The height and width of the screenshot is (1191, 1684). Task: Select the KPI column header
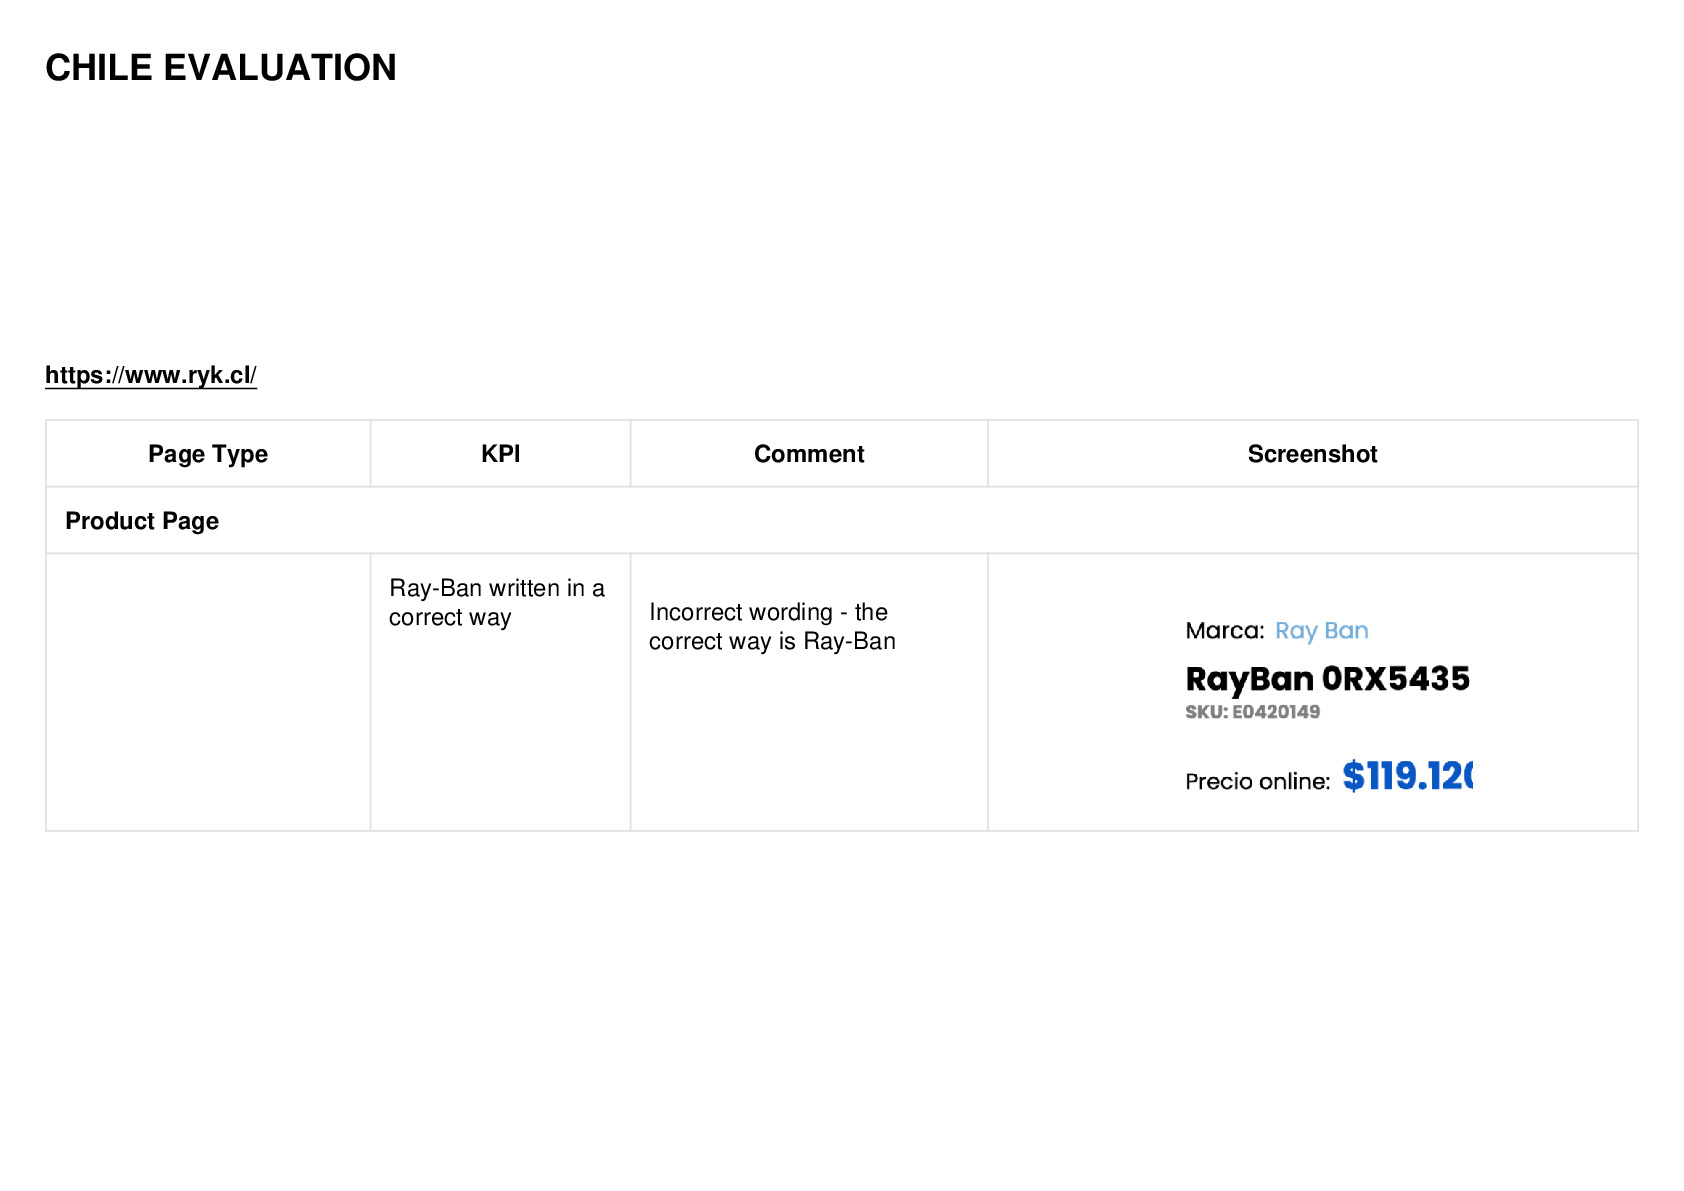(501, 454)
